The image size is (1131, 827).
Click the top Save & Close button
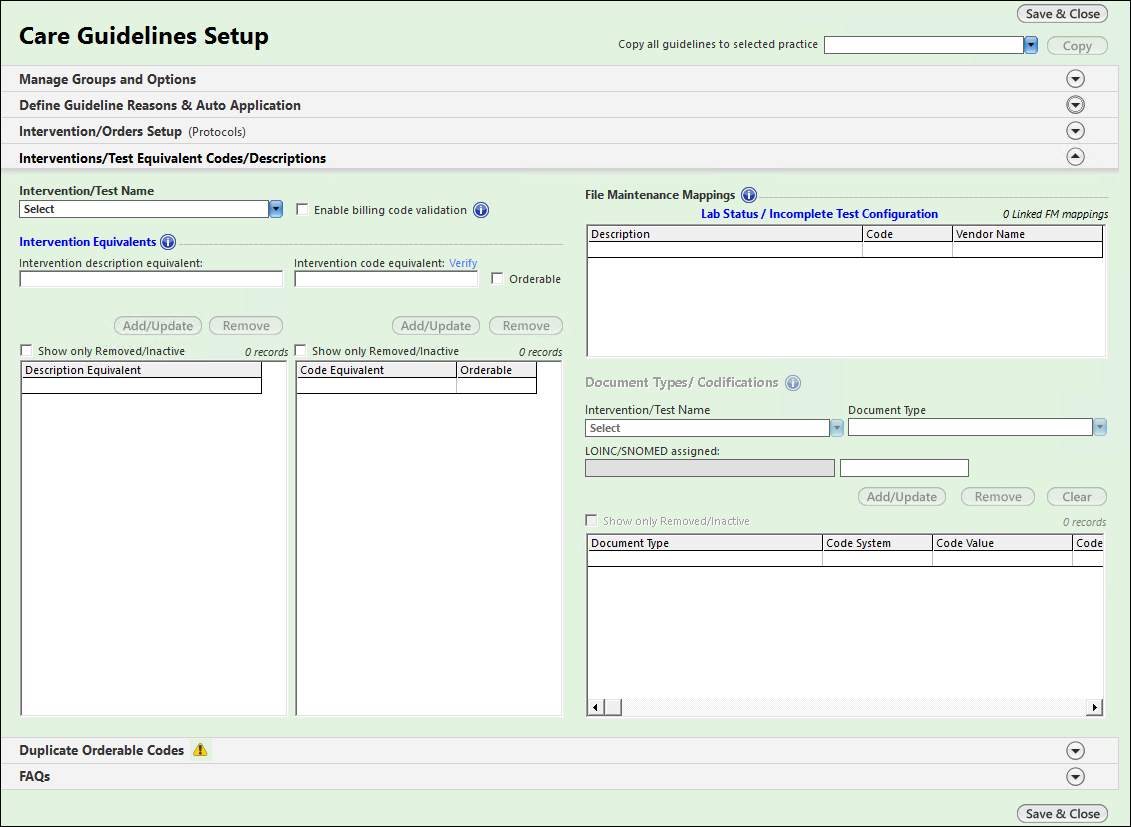(1062, 14)
